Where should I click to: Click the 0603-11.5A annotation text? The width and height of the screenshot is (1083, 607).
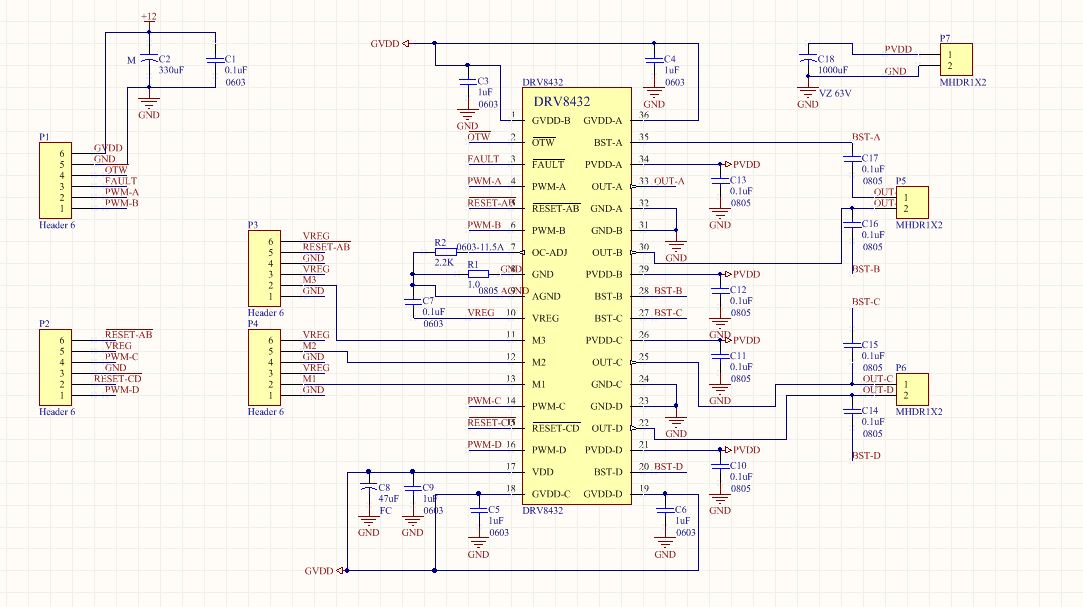[x=480, y=247]
